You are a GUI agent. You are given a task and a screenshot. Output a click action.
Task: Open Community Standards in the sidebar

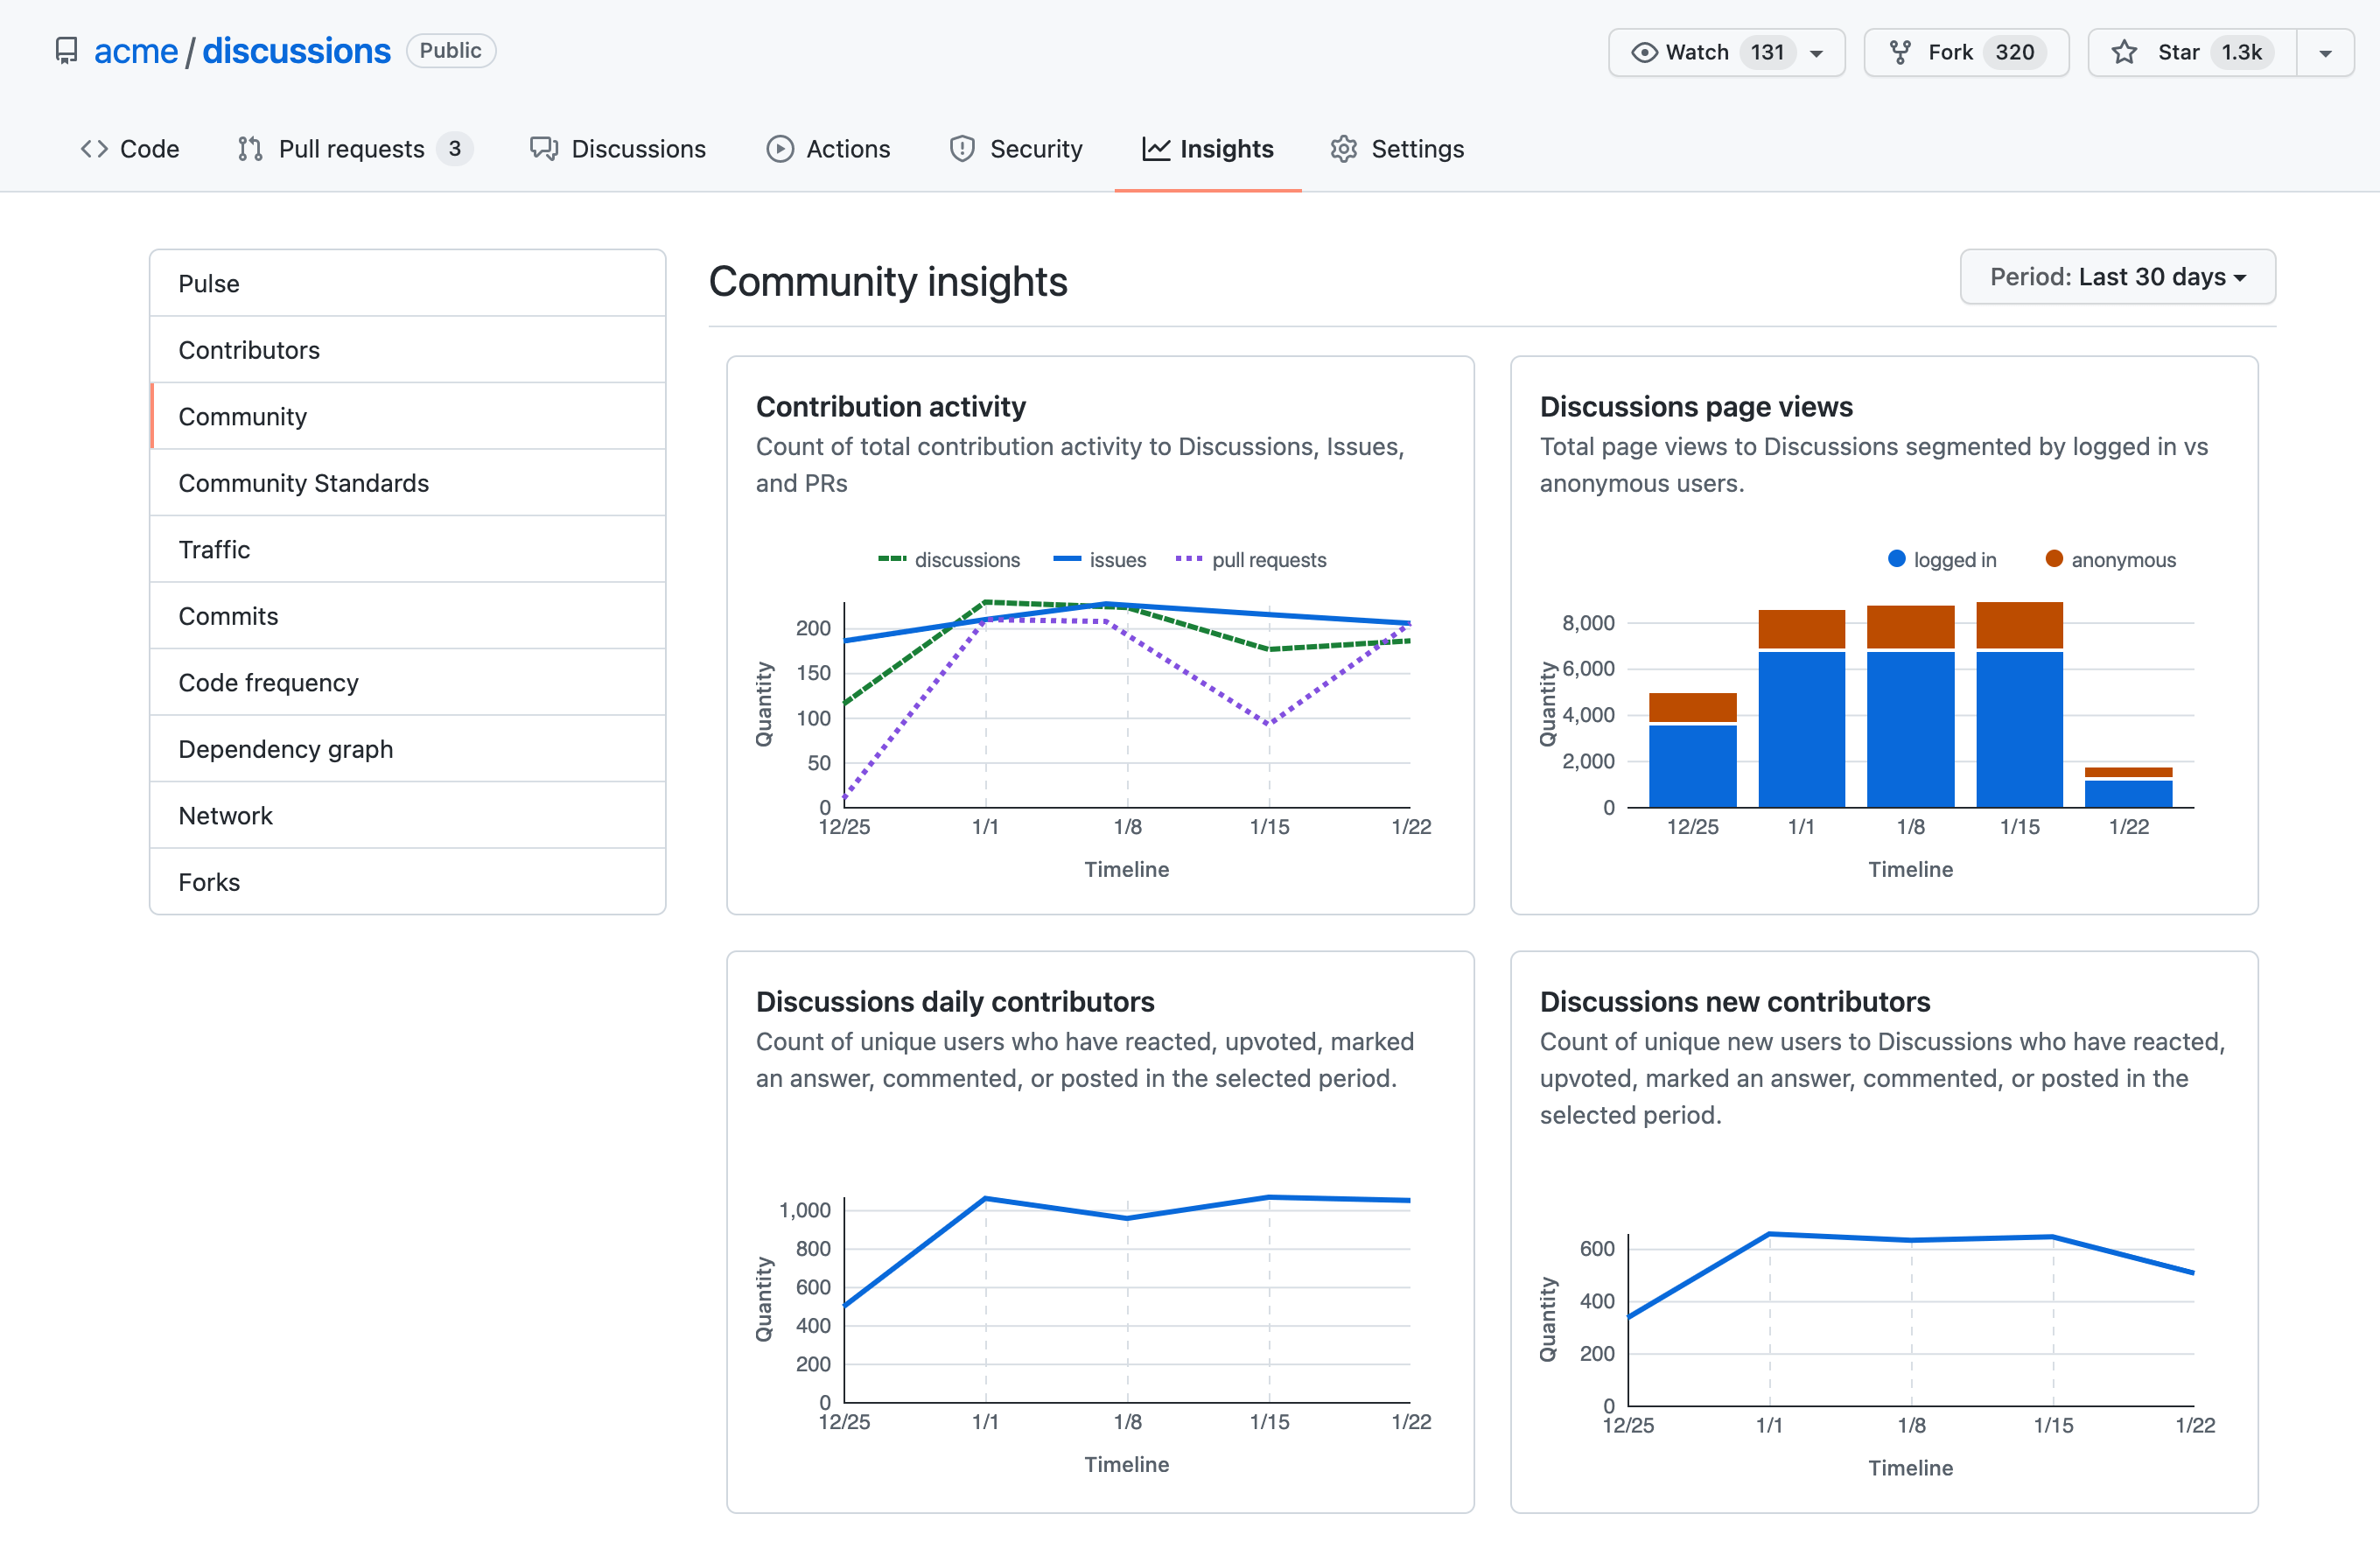[408, 483]
